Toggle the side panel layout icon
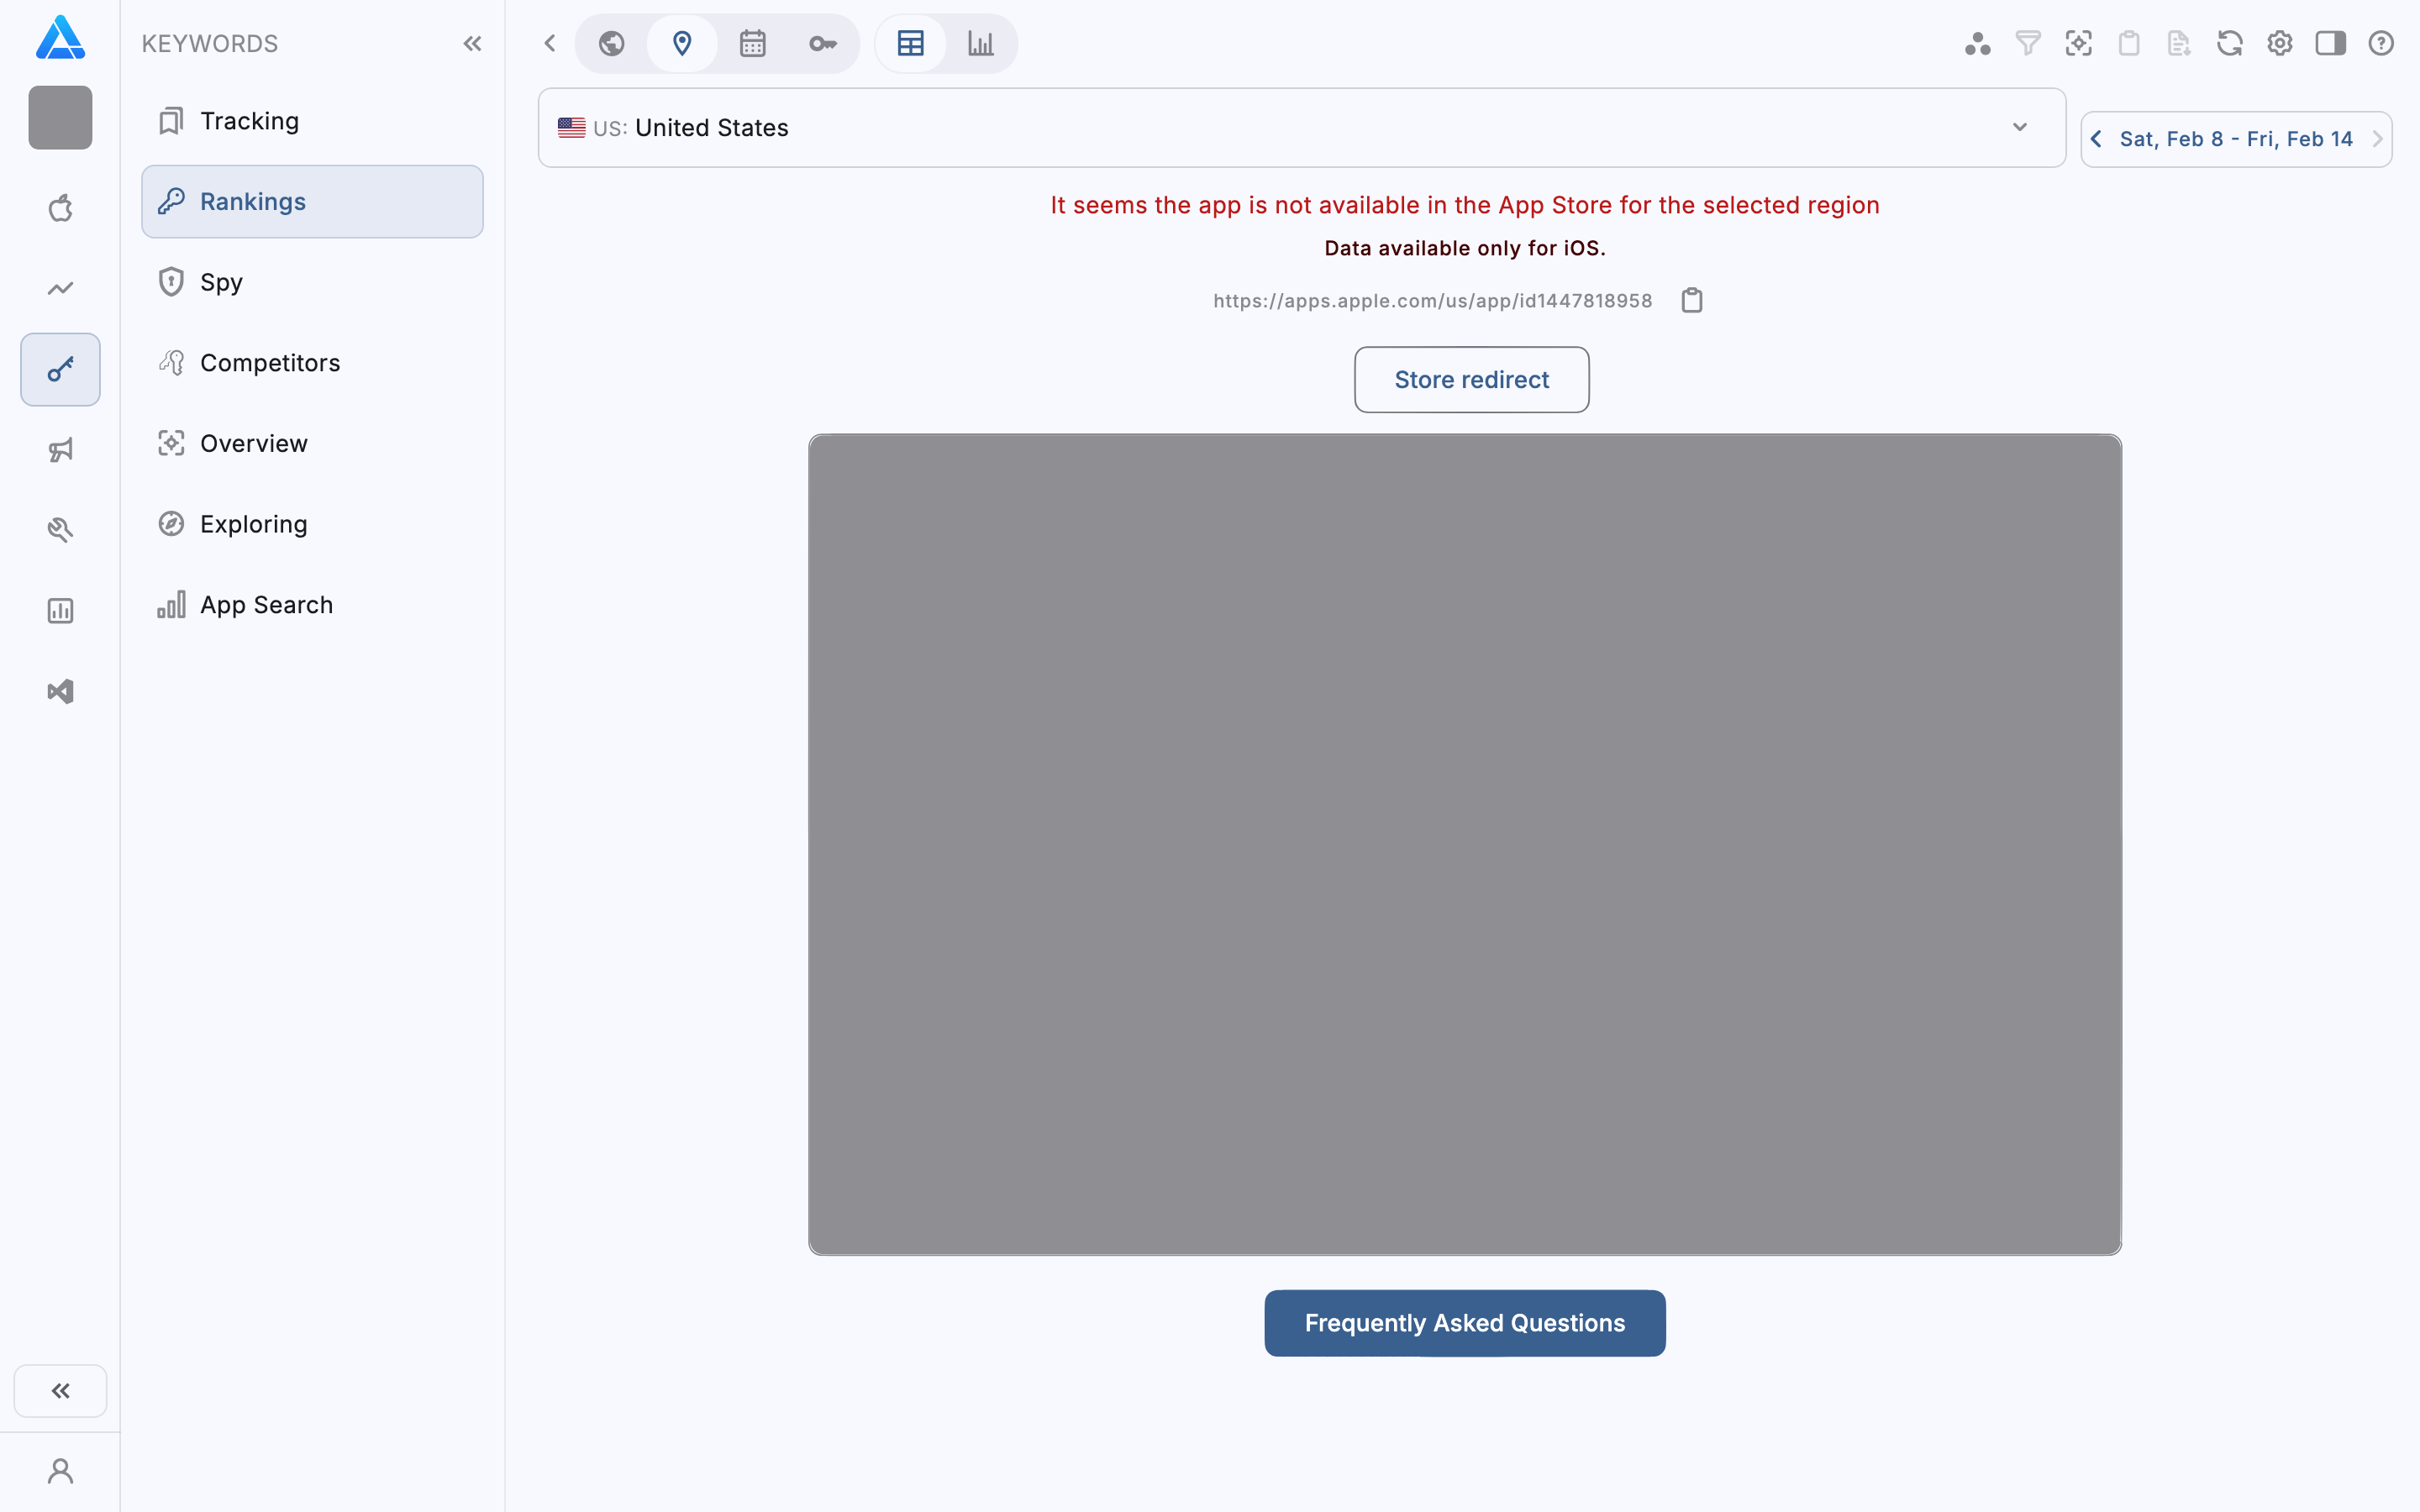 [2330, 43]
